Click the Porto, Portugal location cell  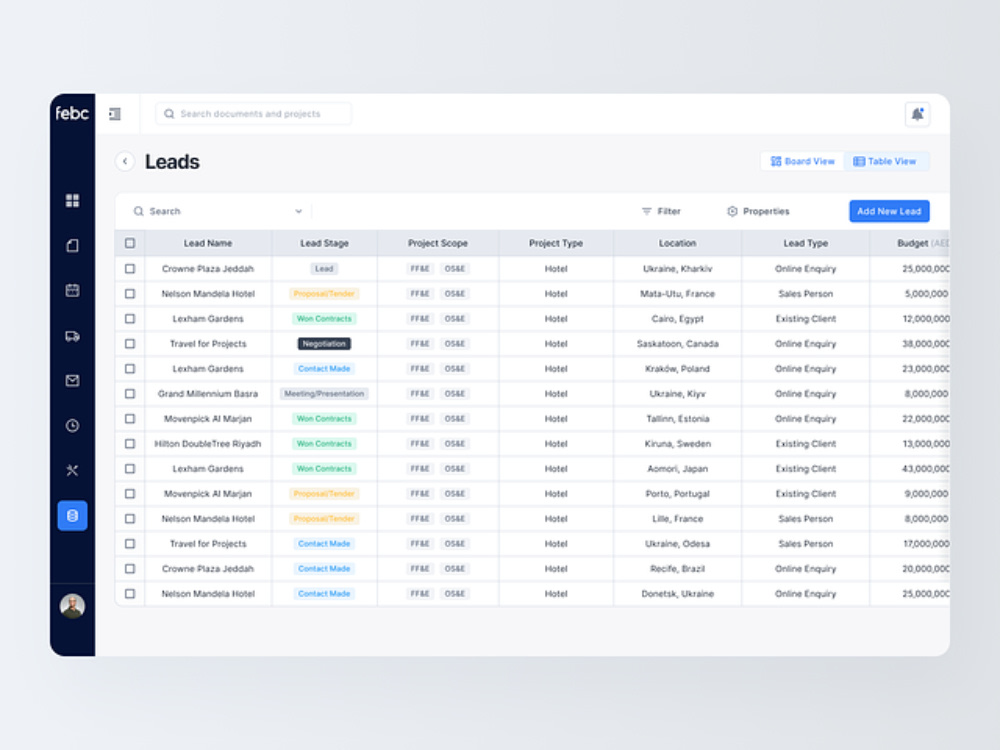point(677,494)
